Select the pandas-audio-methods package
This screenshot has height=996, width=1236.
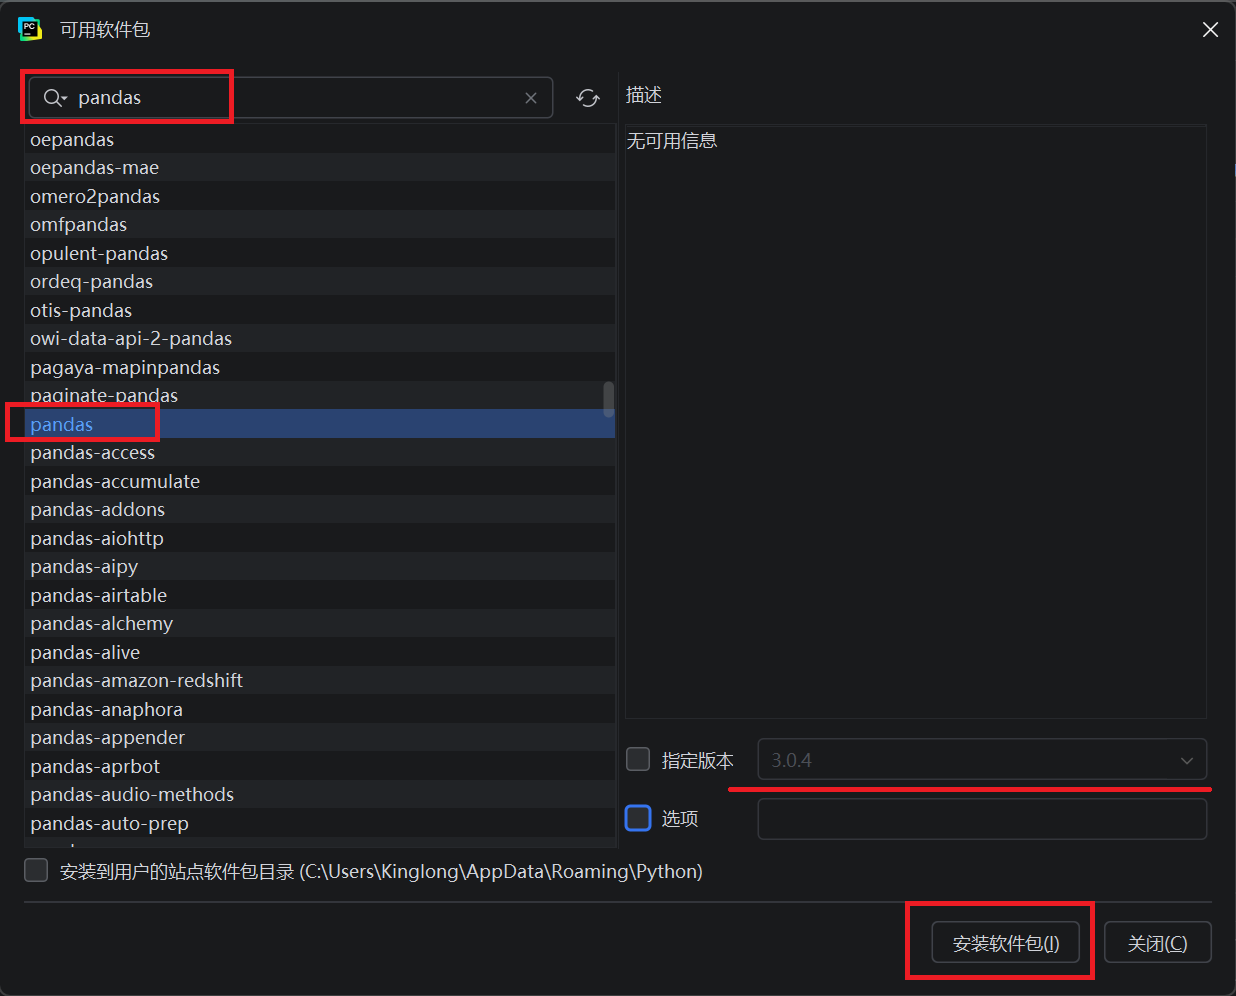coord(319,794)
